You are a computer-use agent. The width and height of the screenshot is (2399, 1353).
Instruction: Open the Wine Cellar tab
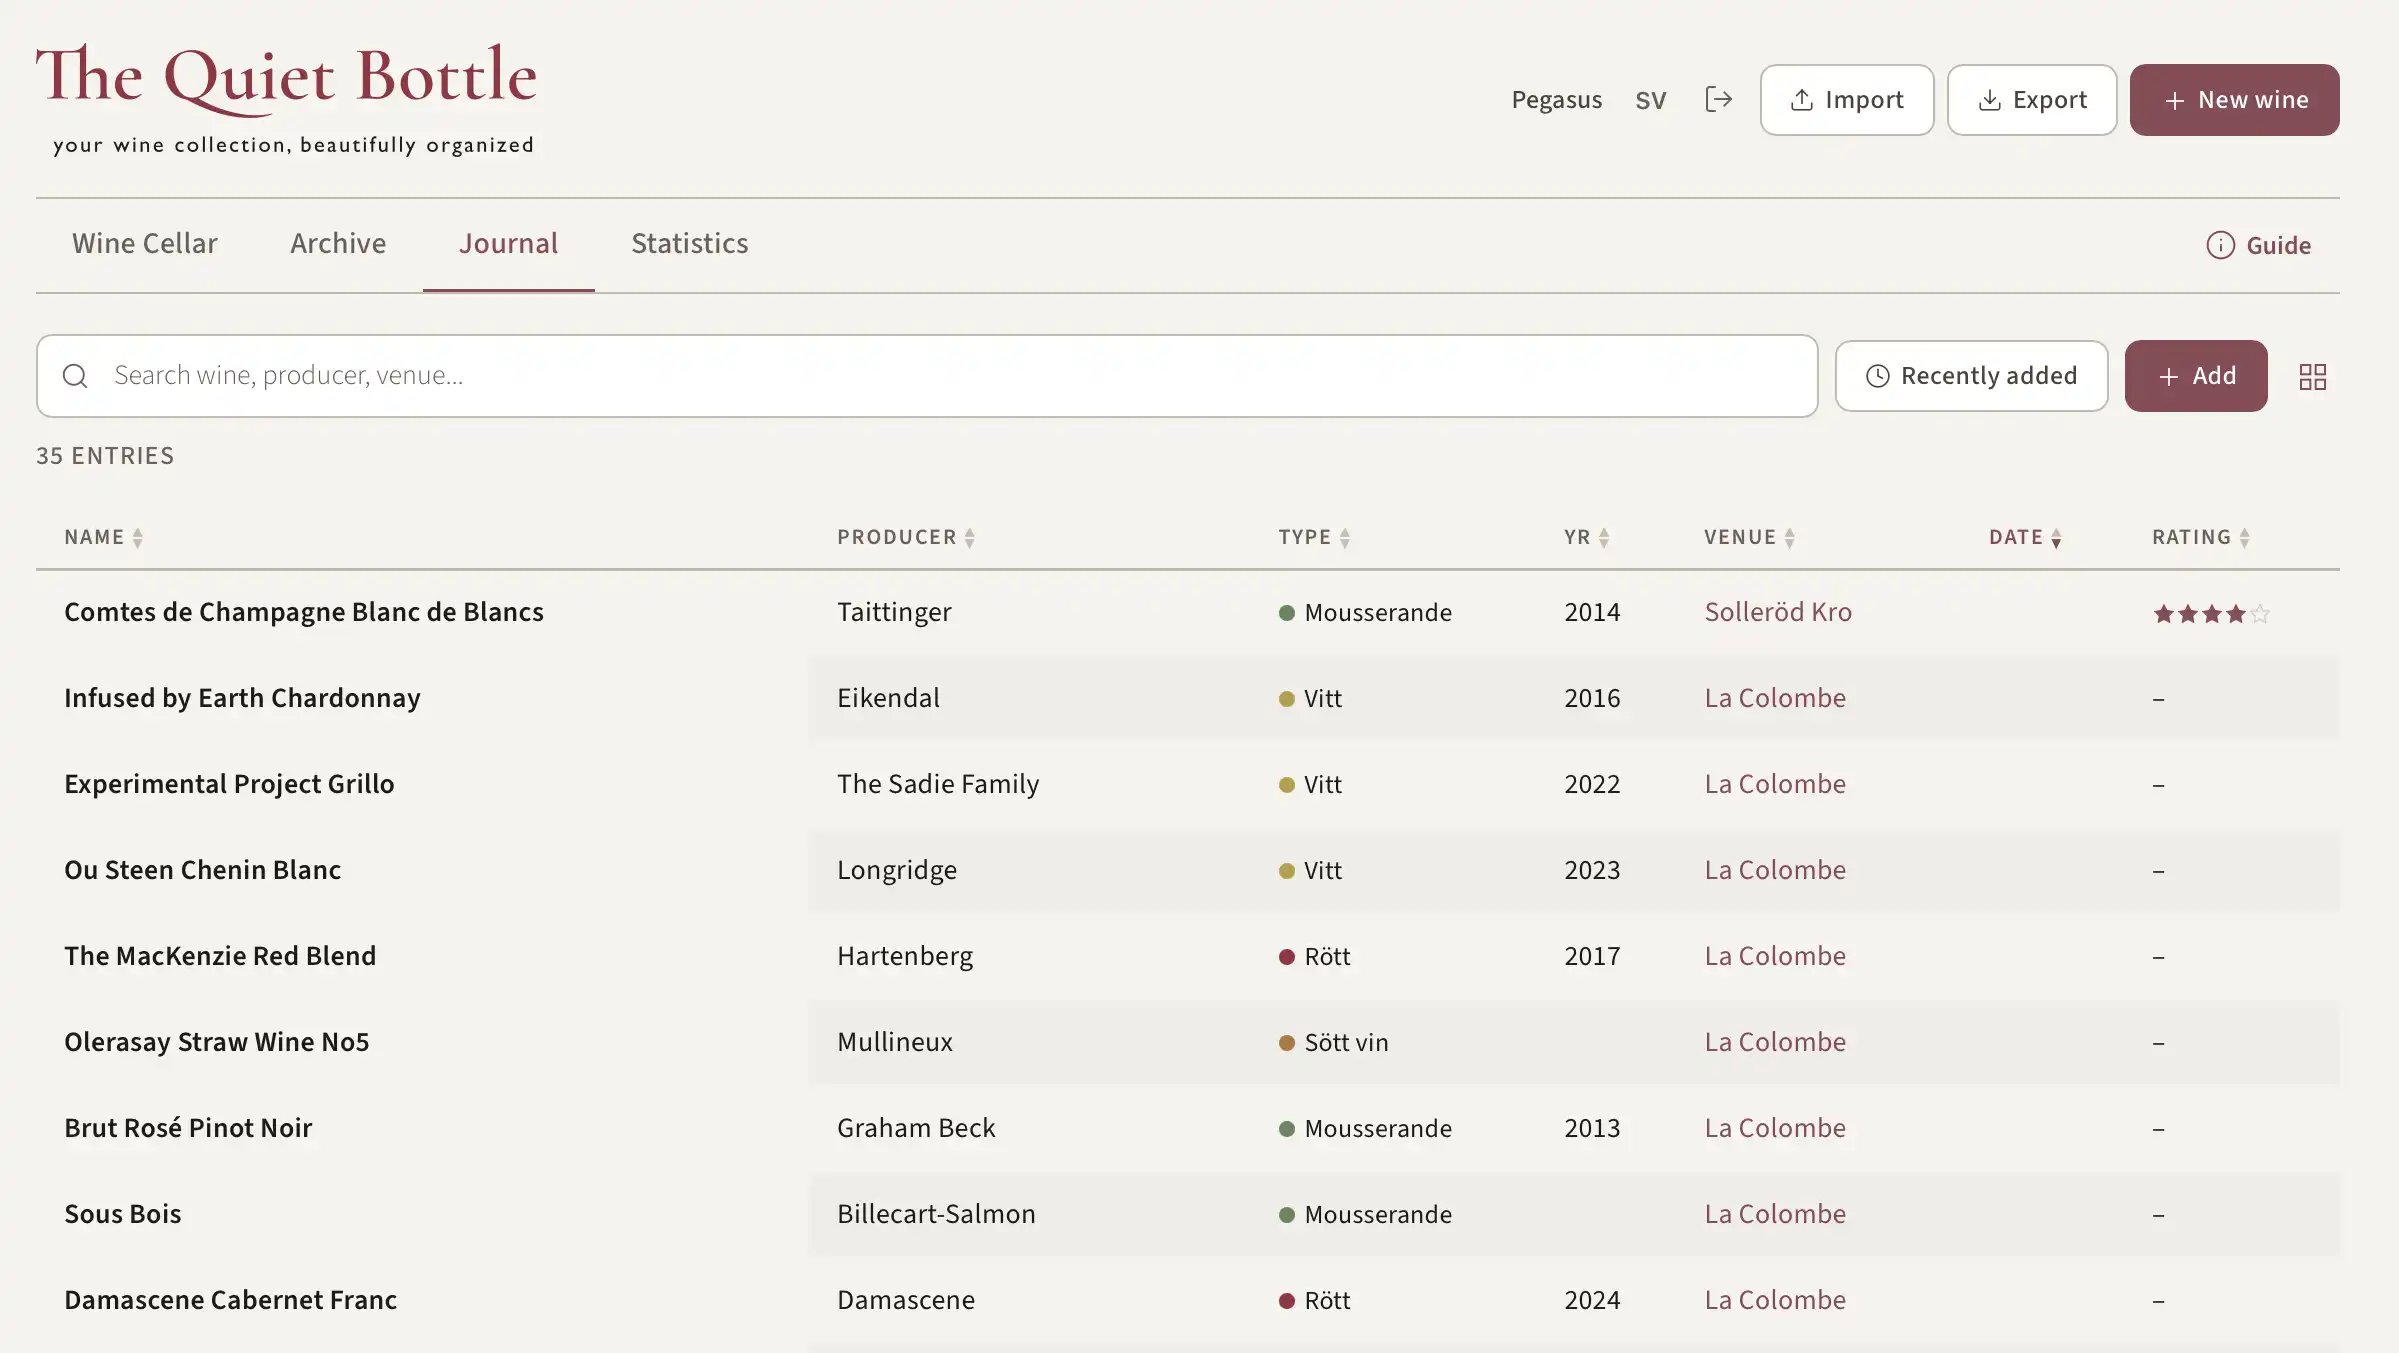coord(145,243)
